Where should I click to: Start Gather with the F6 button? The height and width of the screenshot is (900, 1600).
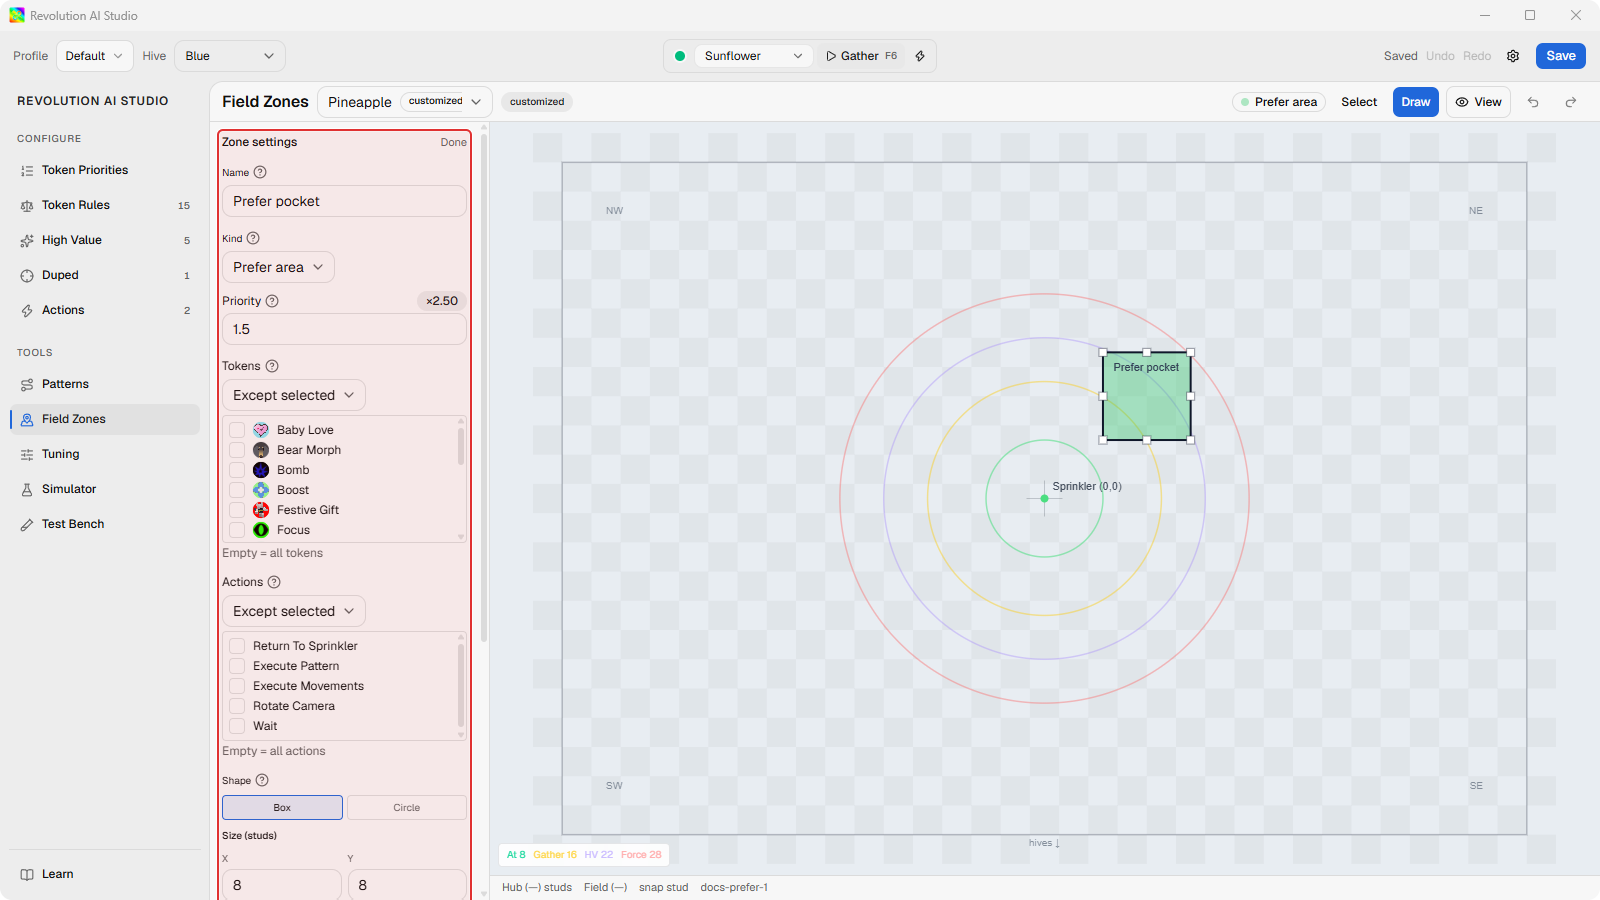tap(861, 56)
